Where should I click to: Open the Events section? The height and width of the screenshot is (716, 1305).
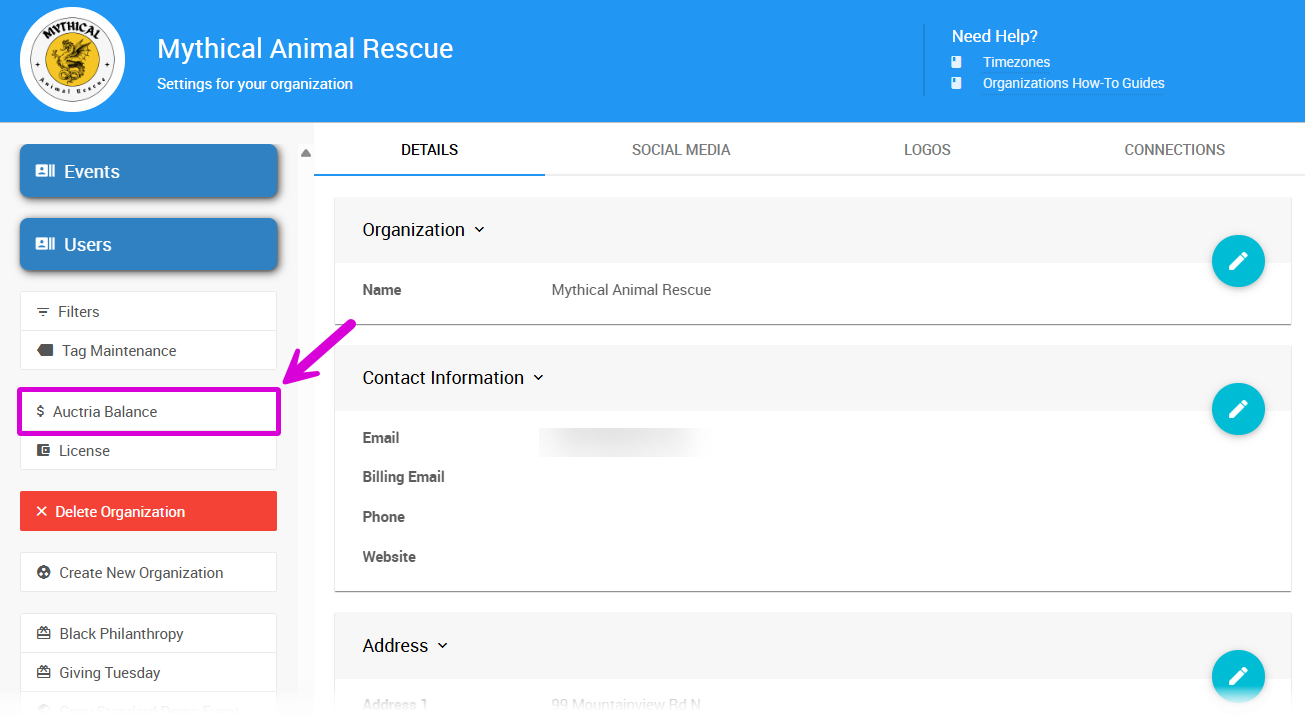pos(148,172)
